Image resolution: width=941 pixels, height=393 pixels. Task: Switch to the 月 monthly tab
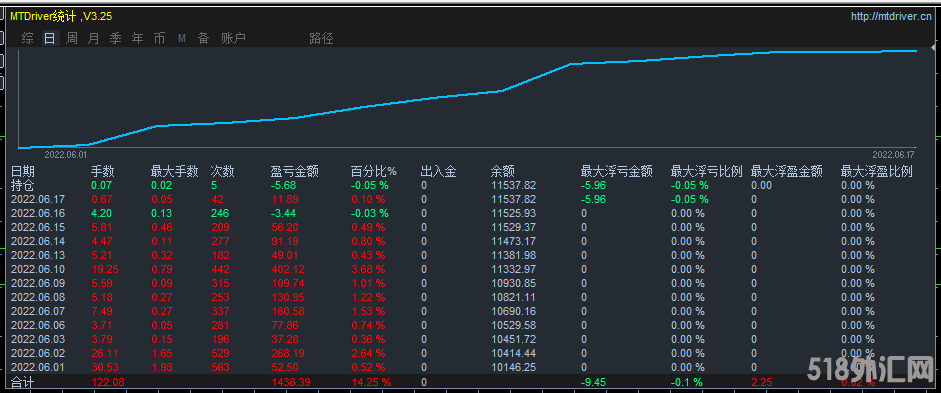(x=94, y=38)
